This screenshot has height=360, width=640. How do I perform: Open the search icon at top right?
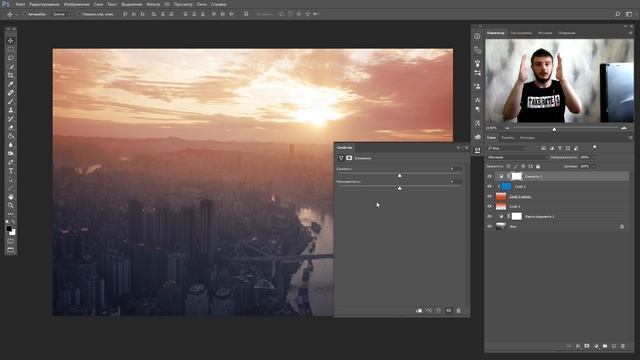point(618,14)
